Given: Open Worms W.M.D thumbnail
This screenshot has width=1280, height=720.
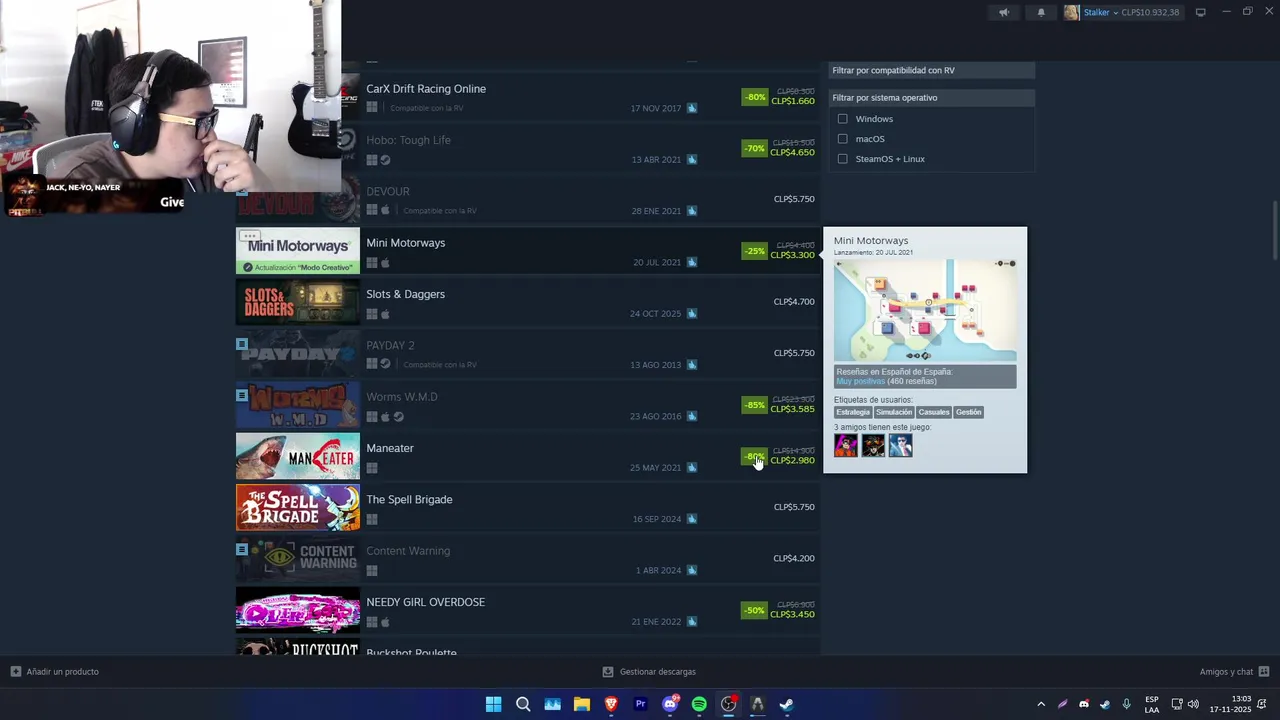Looking at the screenshot, I should click(x=297, y=405).
